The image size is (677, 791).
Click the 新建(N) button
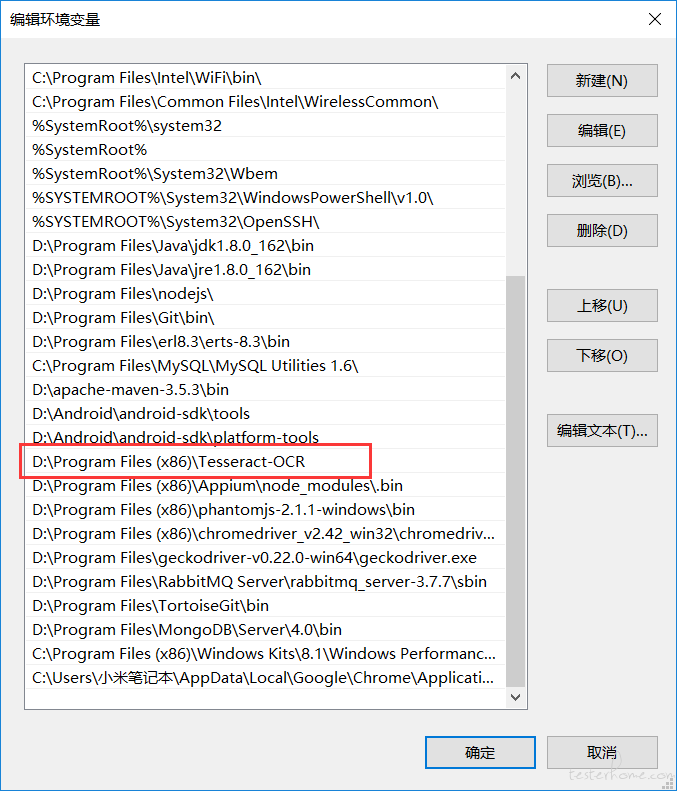coord(602,80)
